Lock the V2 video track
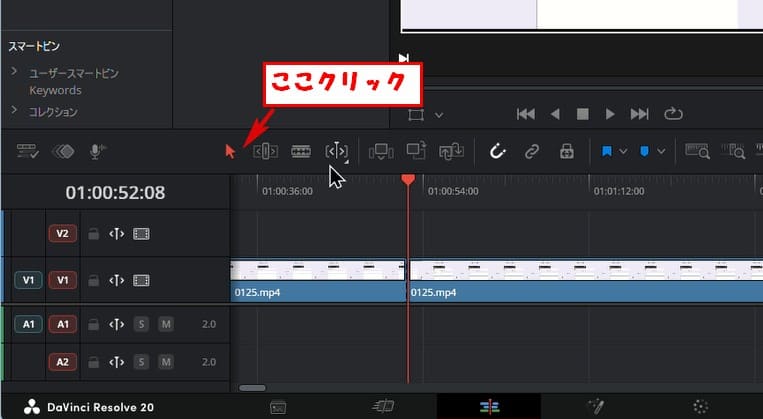 tap(92, 234)
